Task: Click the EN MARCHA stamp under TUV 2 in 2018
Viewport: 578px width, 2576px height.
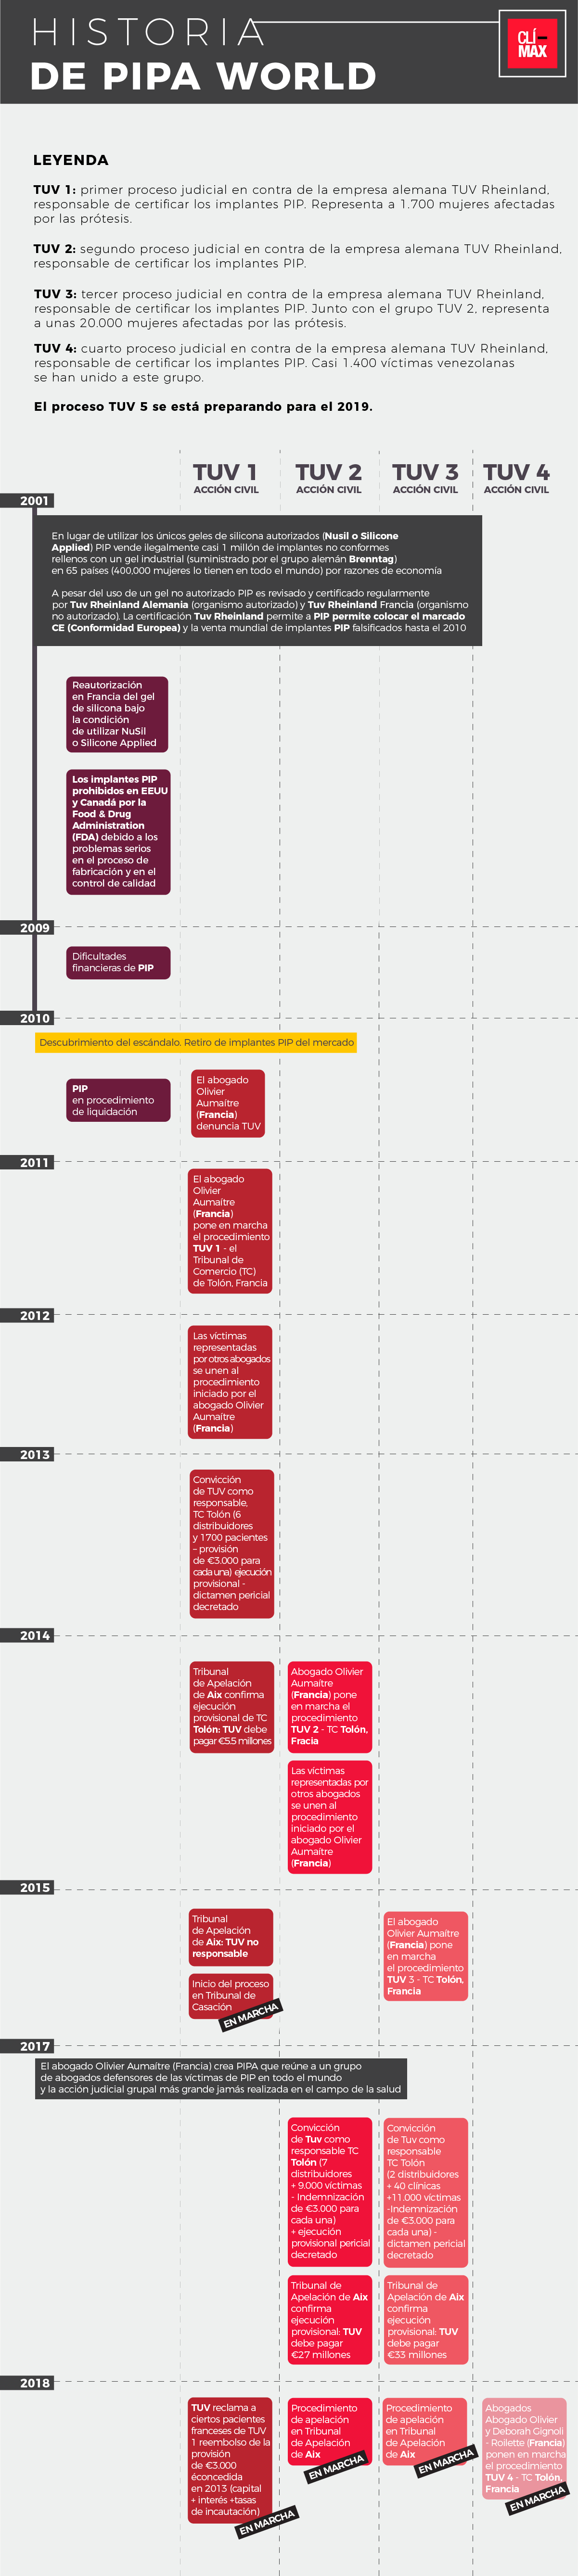Action: pyautogui.click(x=336, y=2467)
